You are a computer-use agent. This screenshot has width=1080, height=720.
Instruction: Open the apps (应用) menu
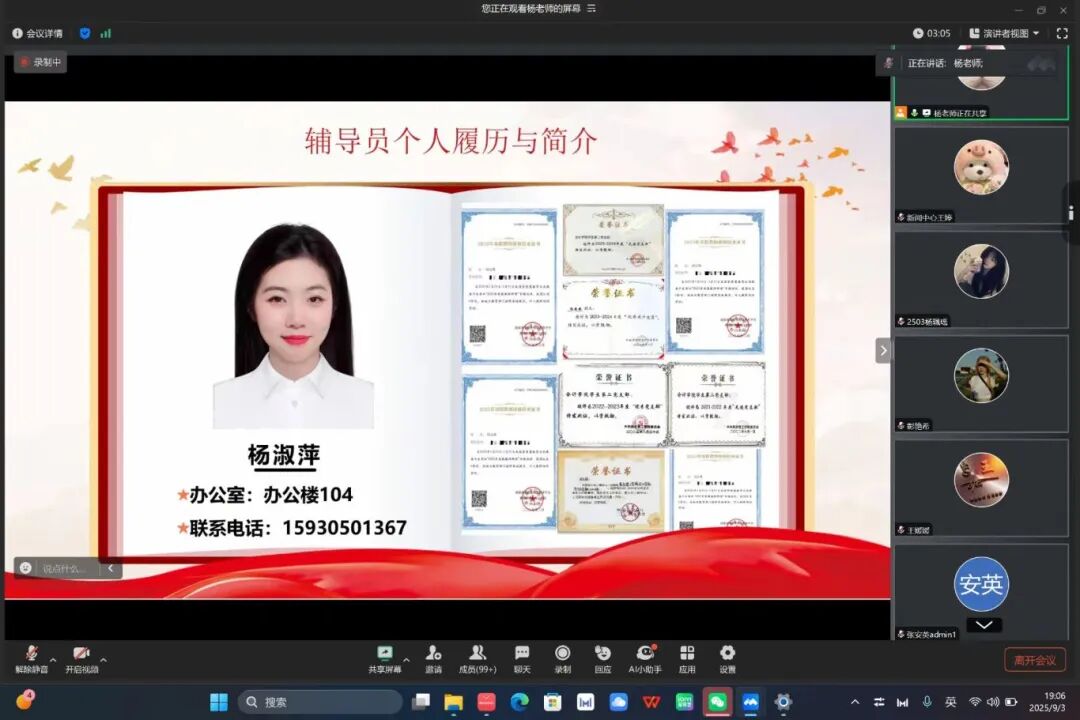[687, 659]
